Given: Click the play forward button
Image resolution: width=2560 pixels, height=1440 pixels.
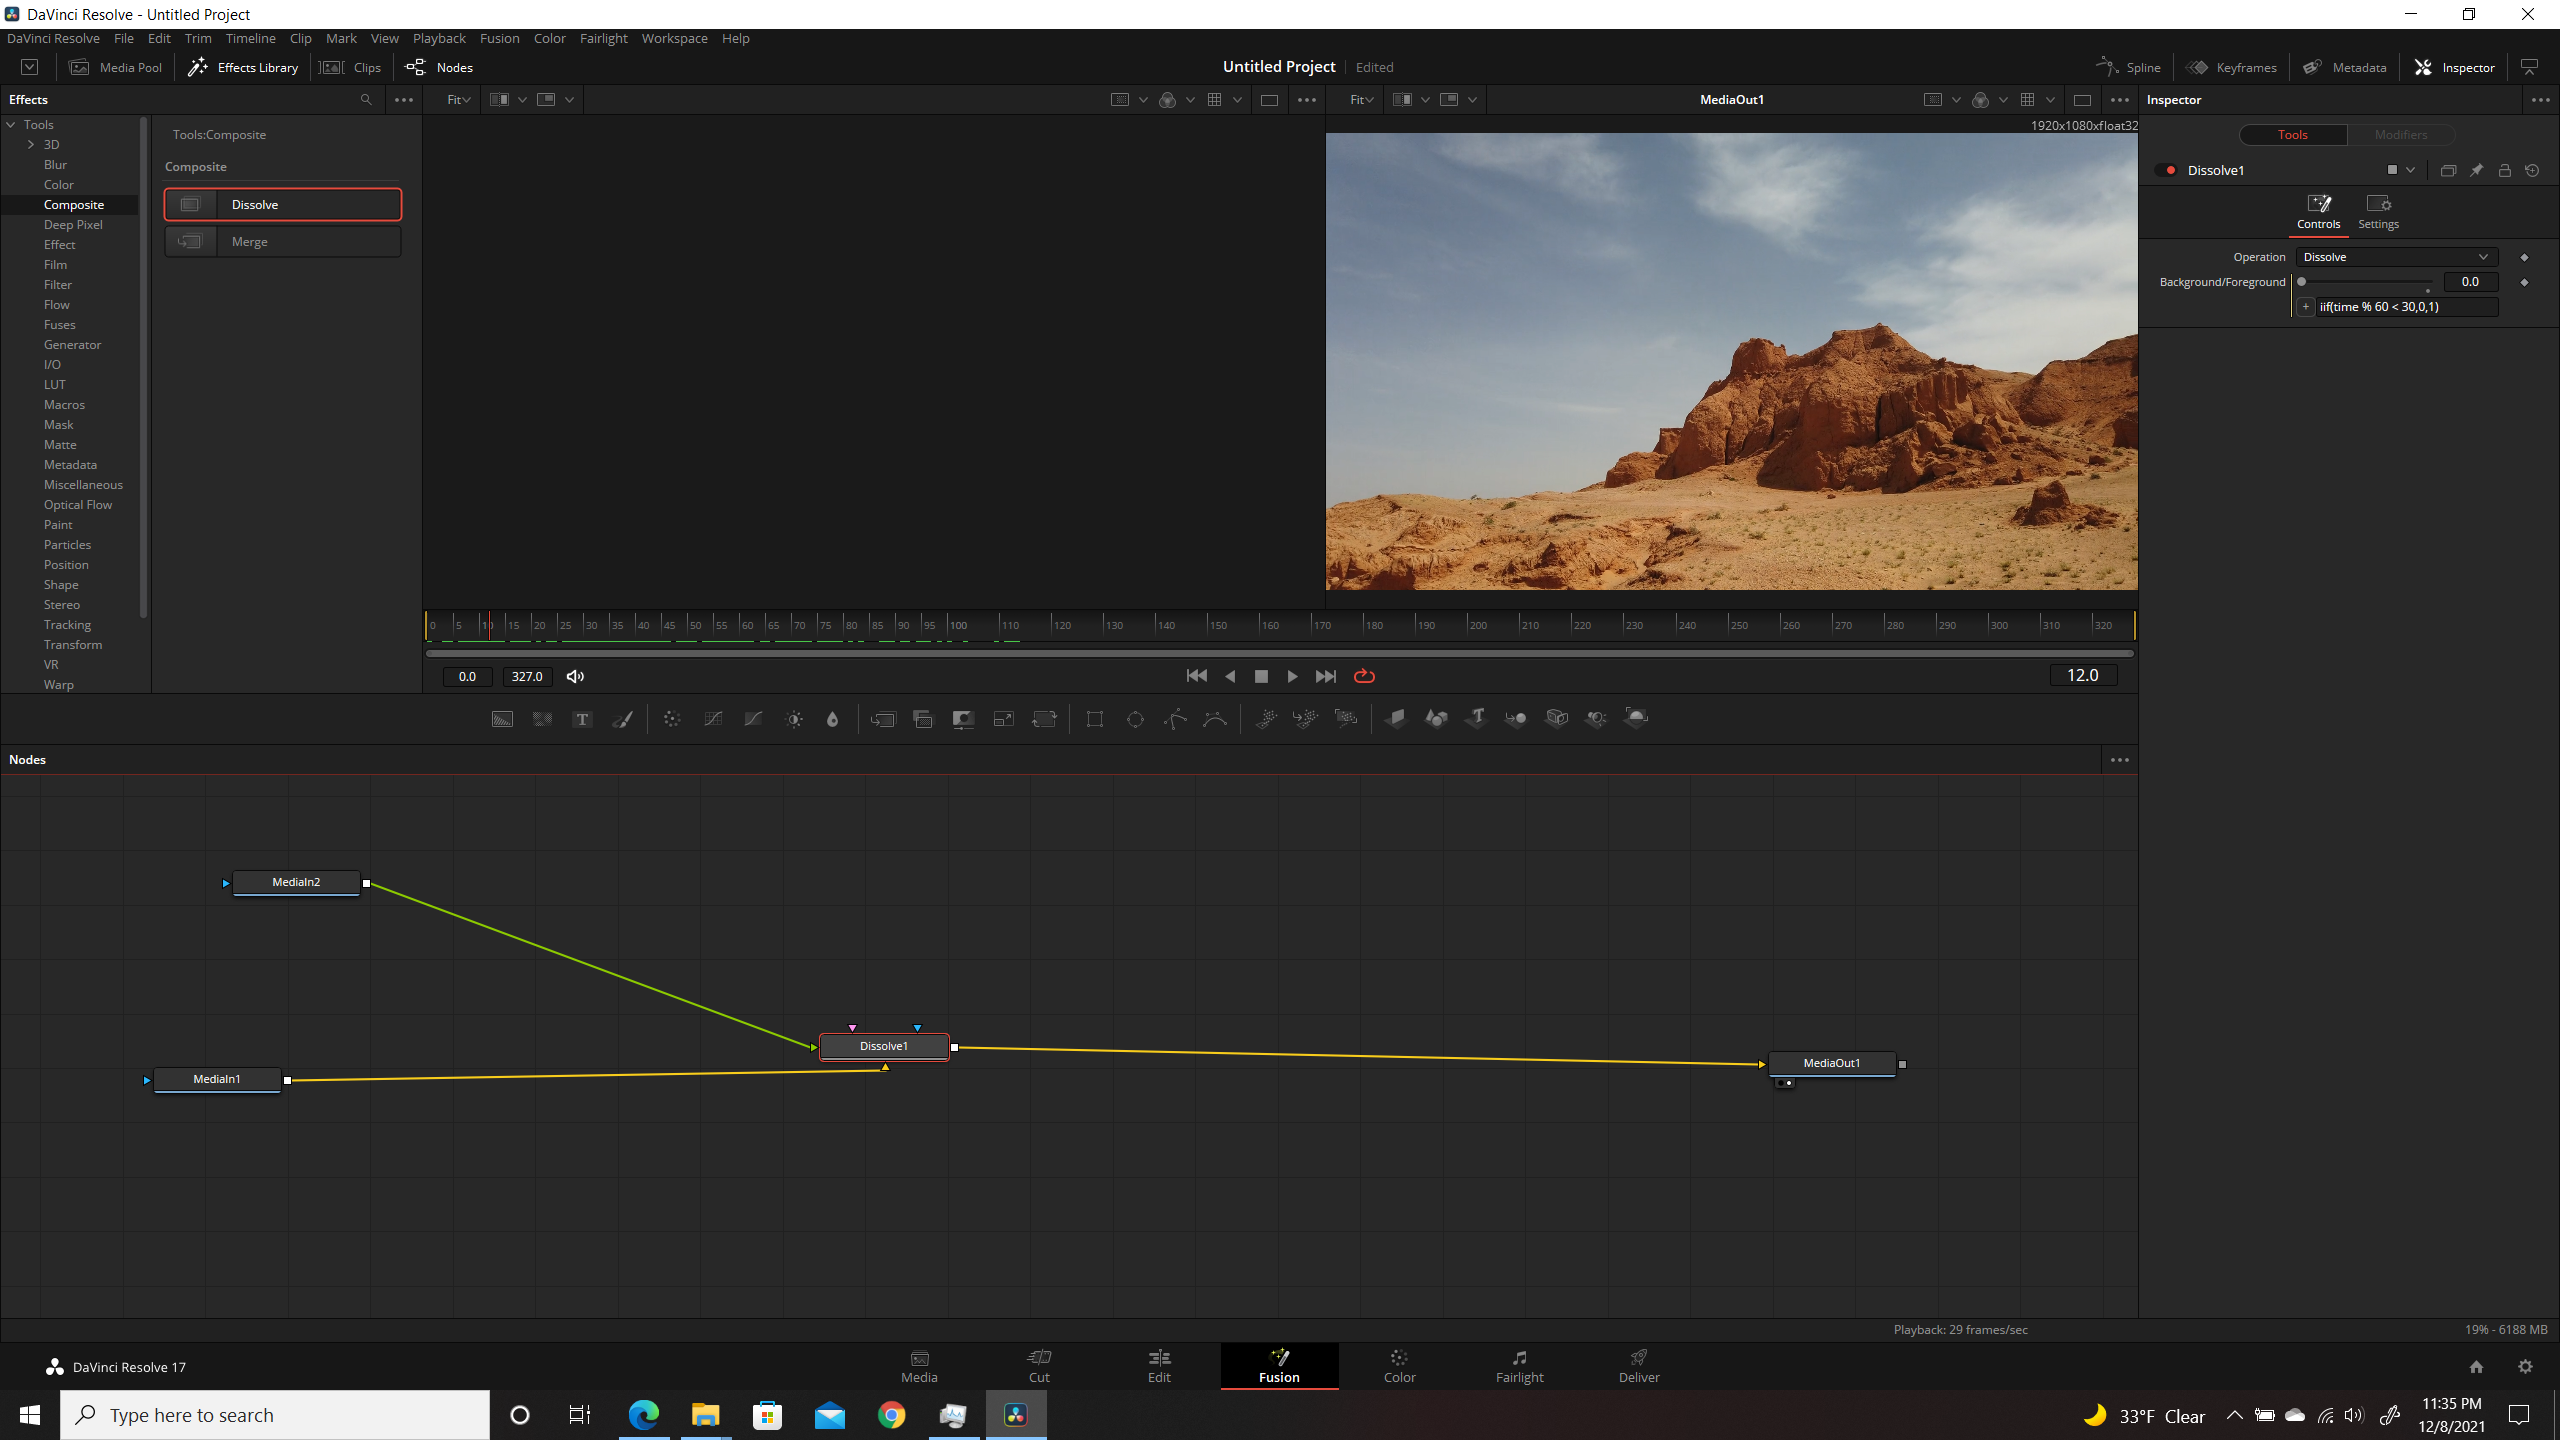Looking at the screenshot, I should pos(1292,677).
